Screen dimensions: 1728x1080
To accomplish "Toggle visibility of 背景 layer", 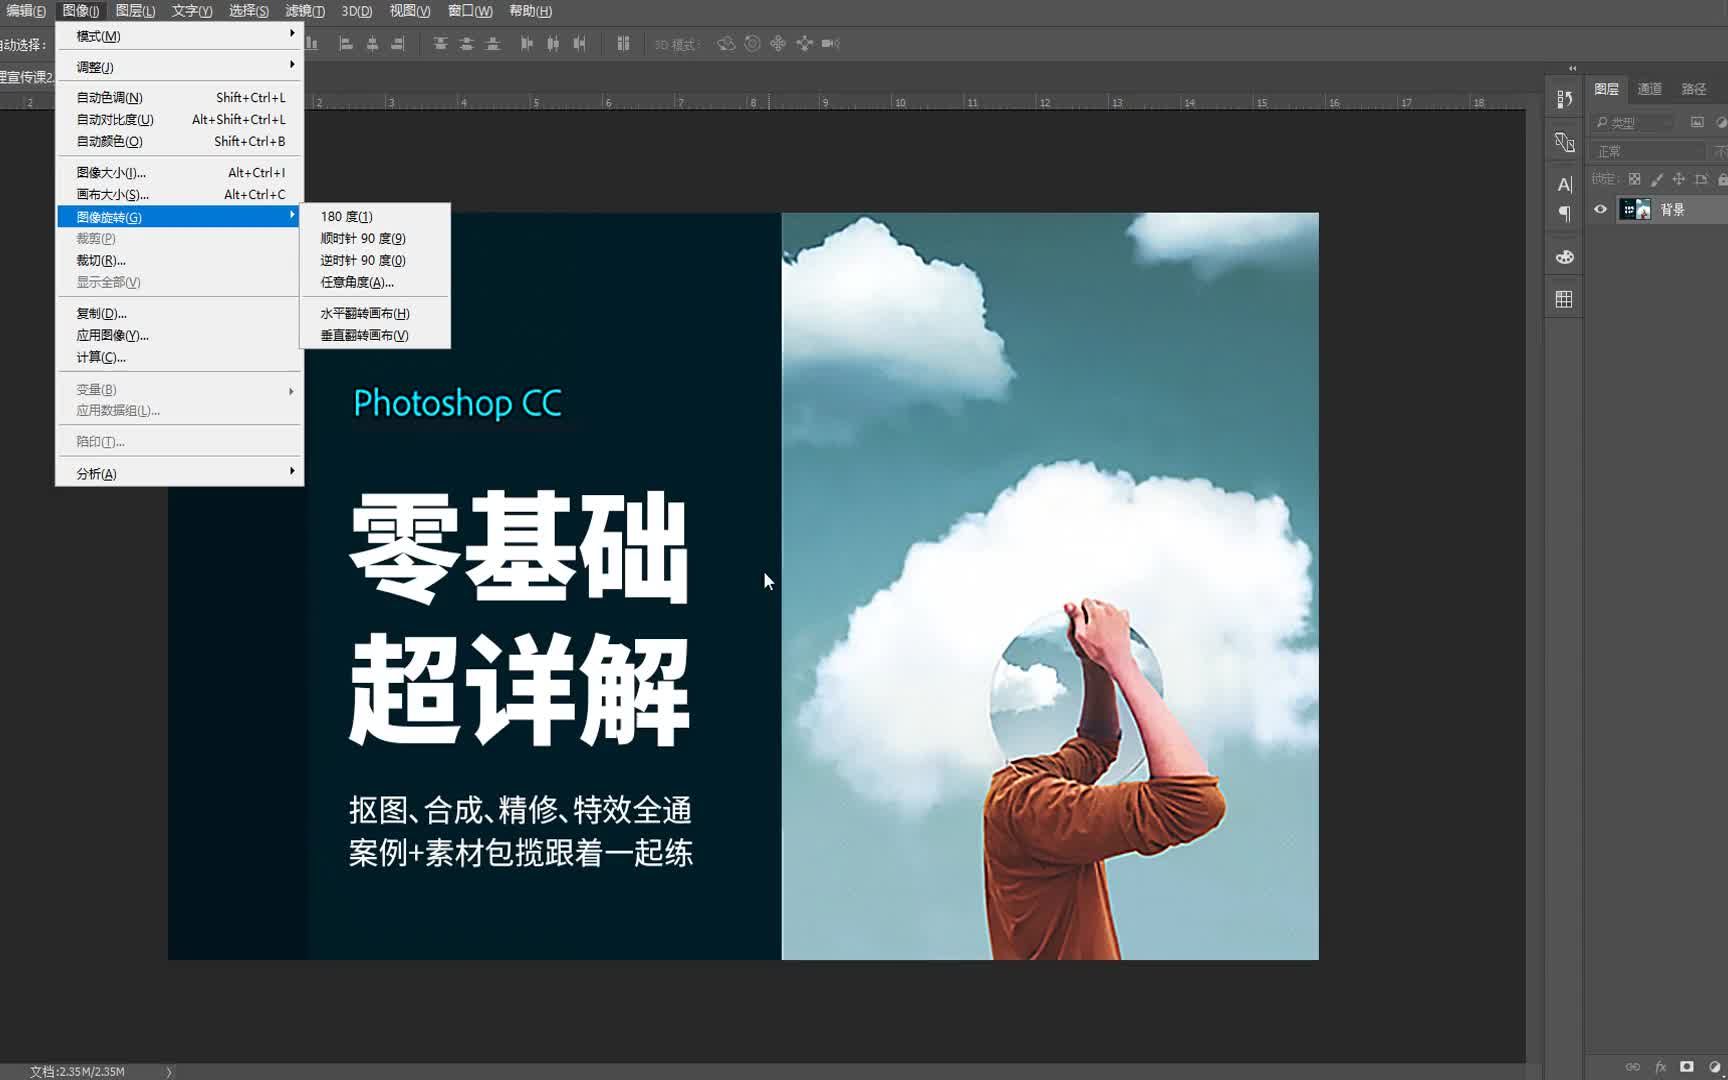I will [1601, 209].
